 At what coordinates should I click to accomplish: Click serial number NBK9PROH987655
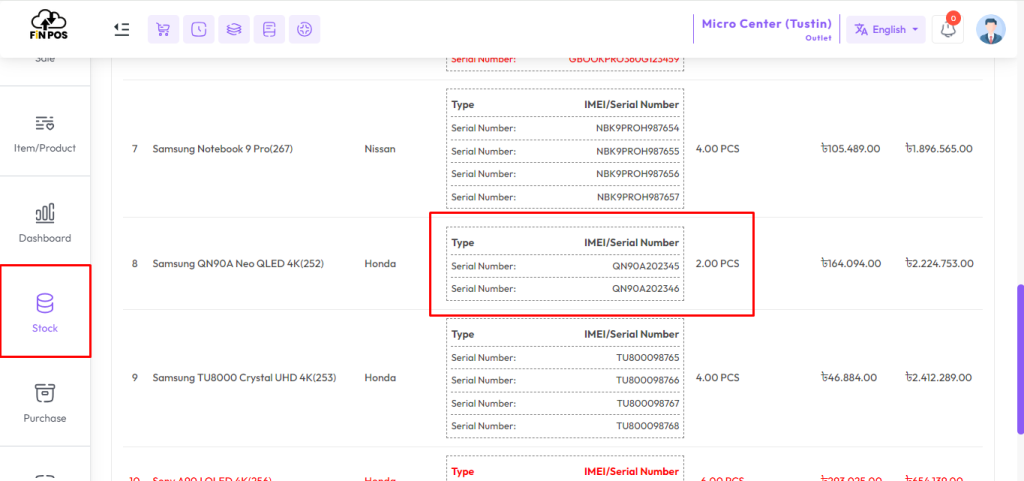637,151
